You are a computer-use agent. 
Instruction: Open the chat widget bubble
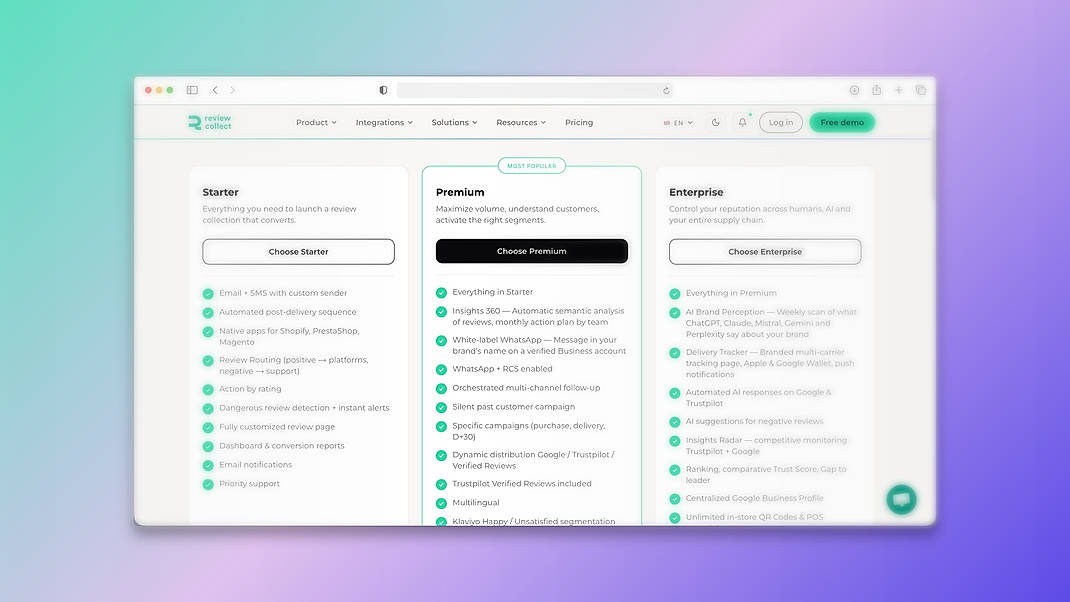pyautogui.click(x=901, y=500)
